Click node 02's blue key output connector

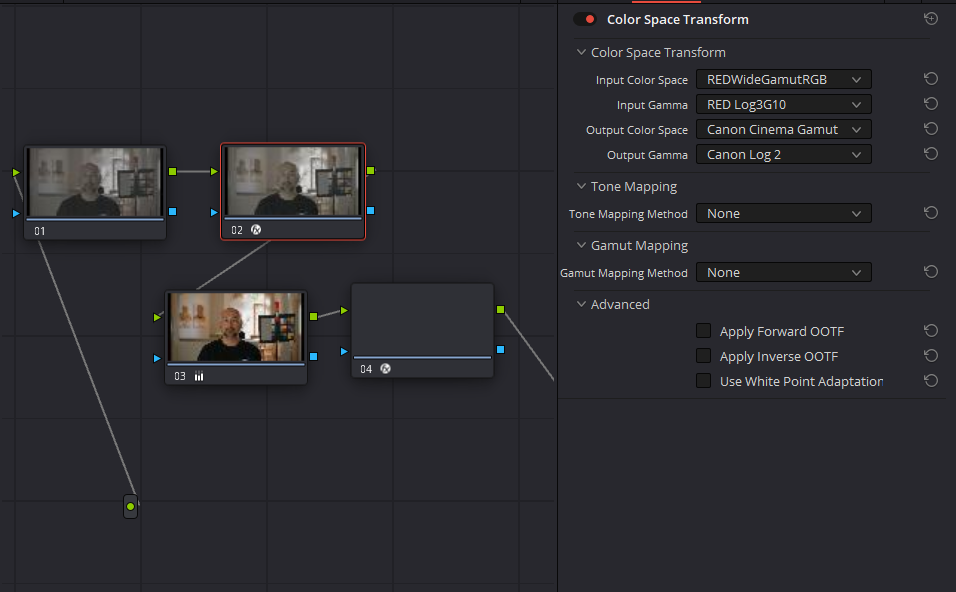pos(371,210)
